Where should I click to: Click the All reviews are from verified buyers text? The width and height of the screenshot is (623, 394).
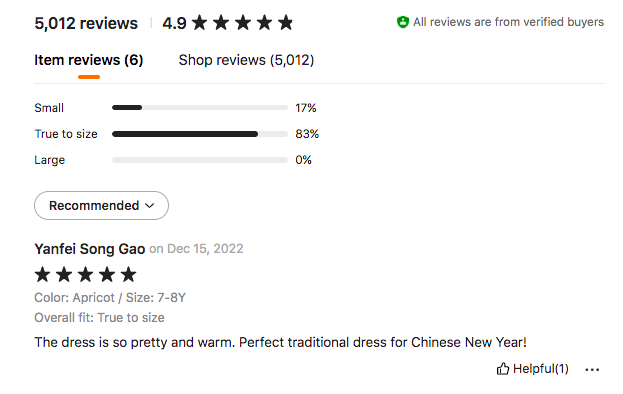(508, 22)
